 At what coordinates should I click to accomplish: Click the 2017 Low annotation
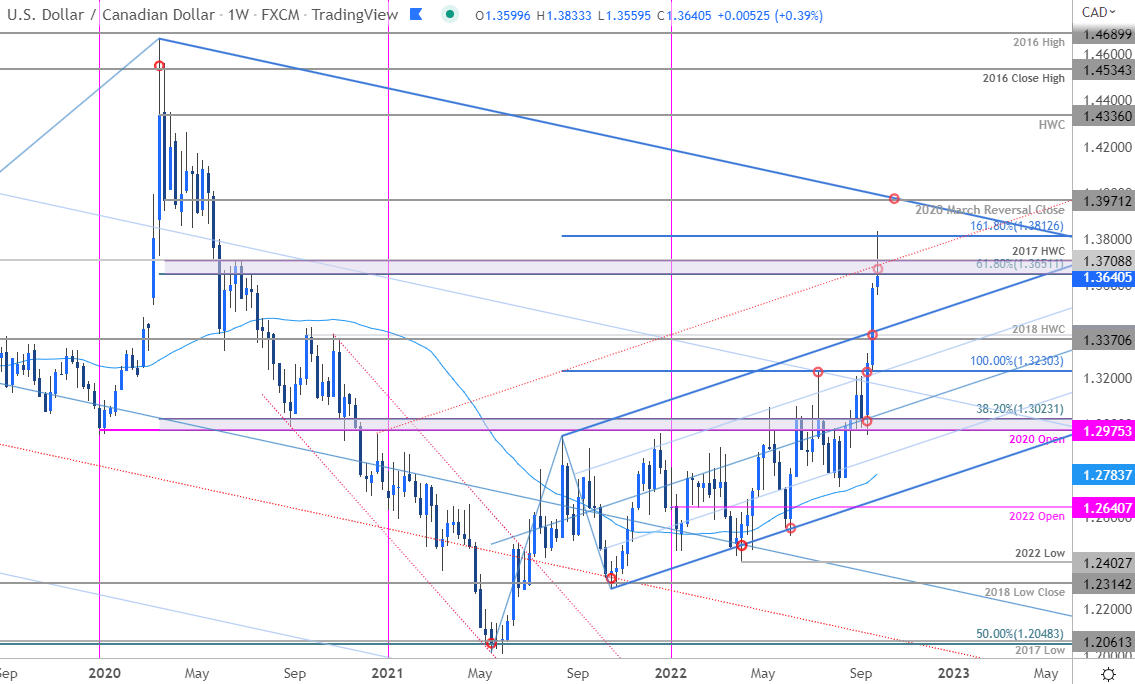tap(1039, 650)
